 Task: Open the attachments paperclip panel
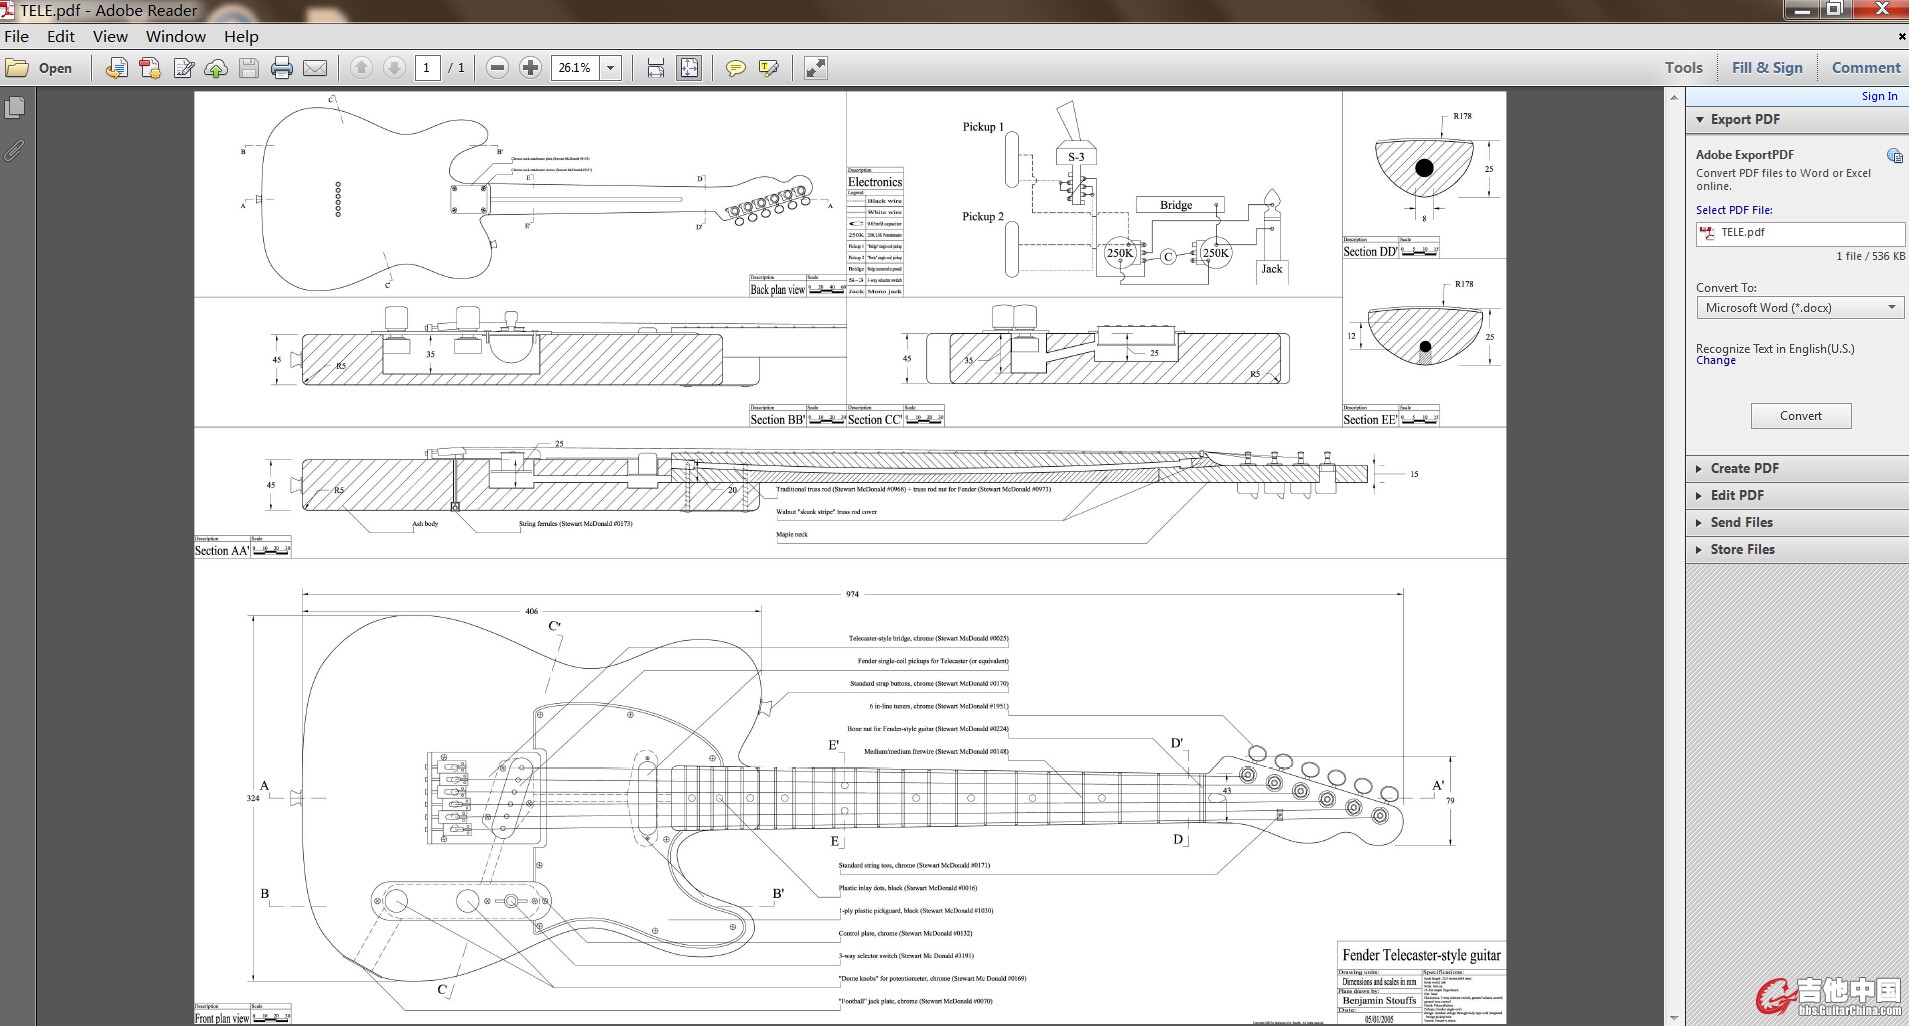15,150
